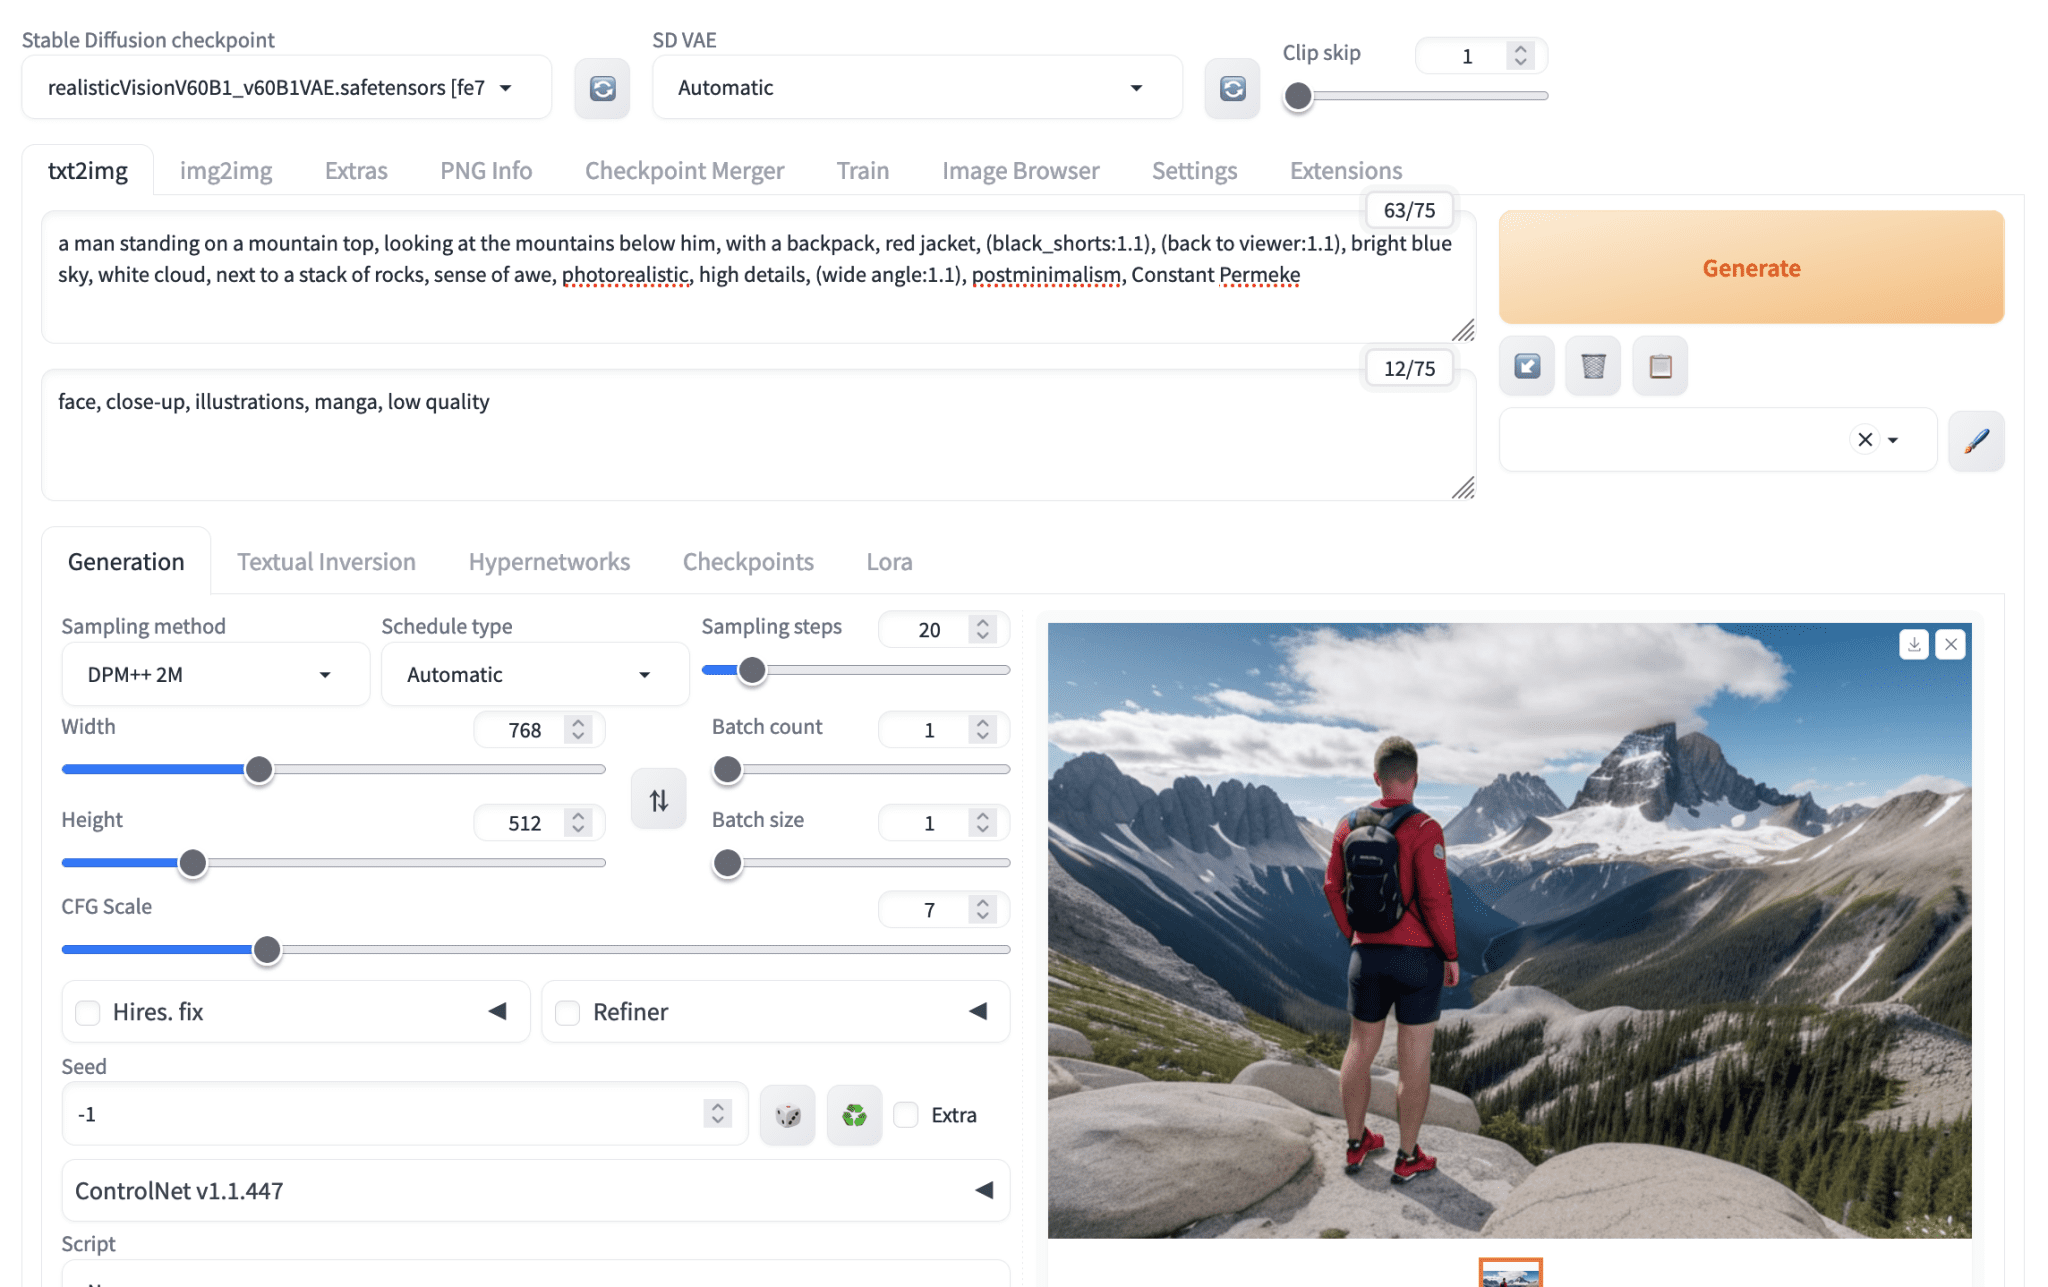This screenshot has height=1287, width=2048.
Task: Open the style editor pencil icon
Action: point(1976,440)
